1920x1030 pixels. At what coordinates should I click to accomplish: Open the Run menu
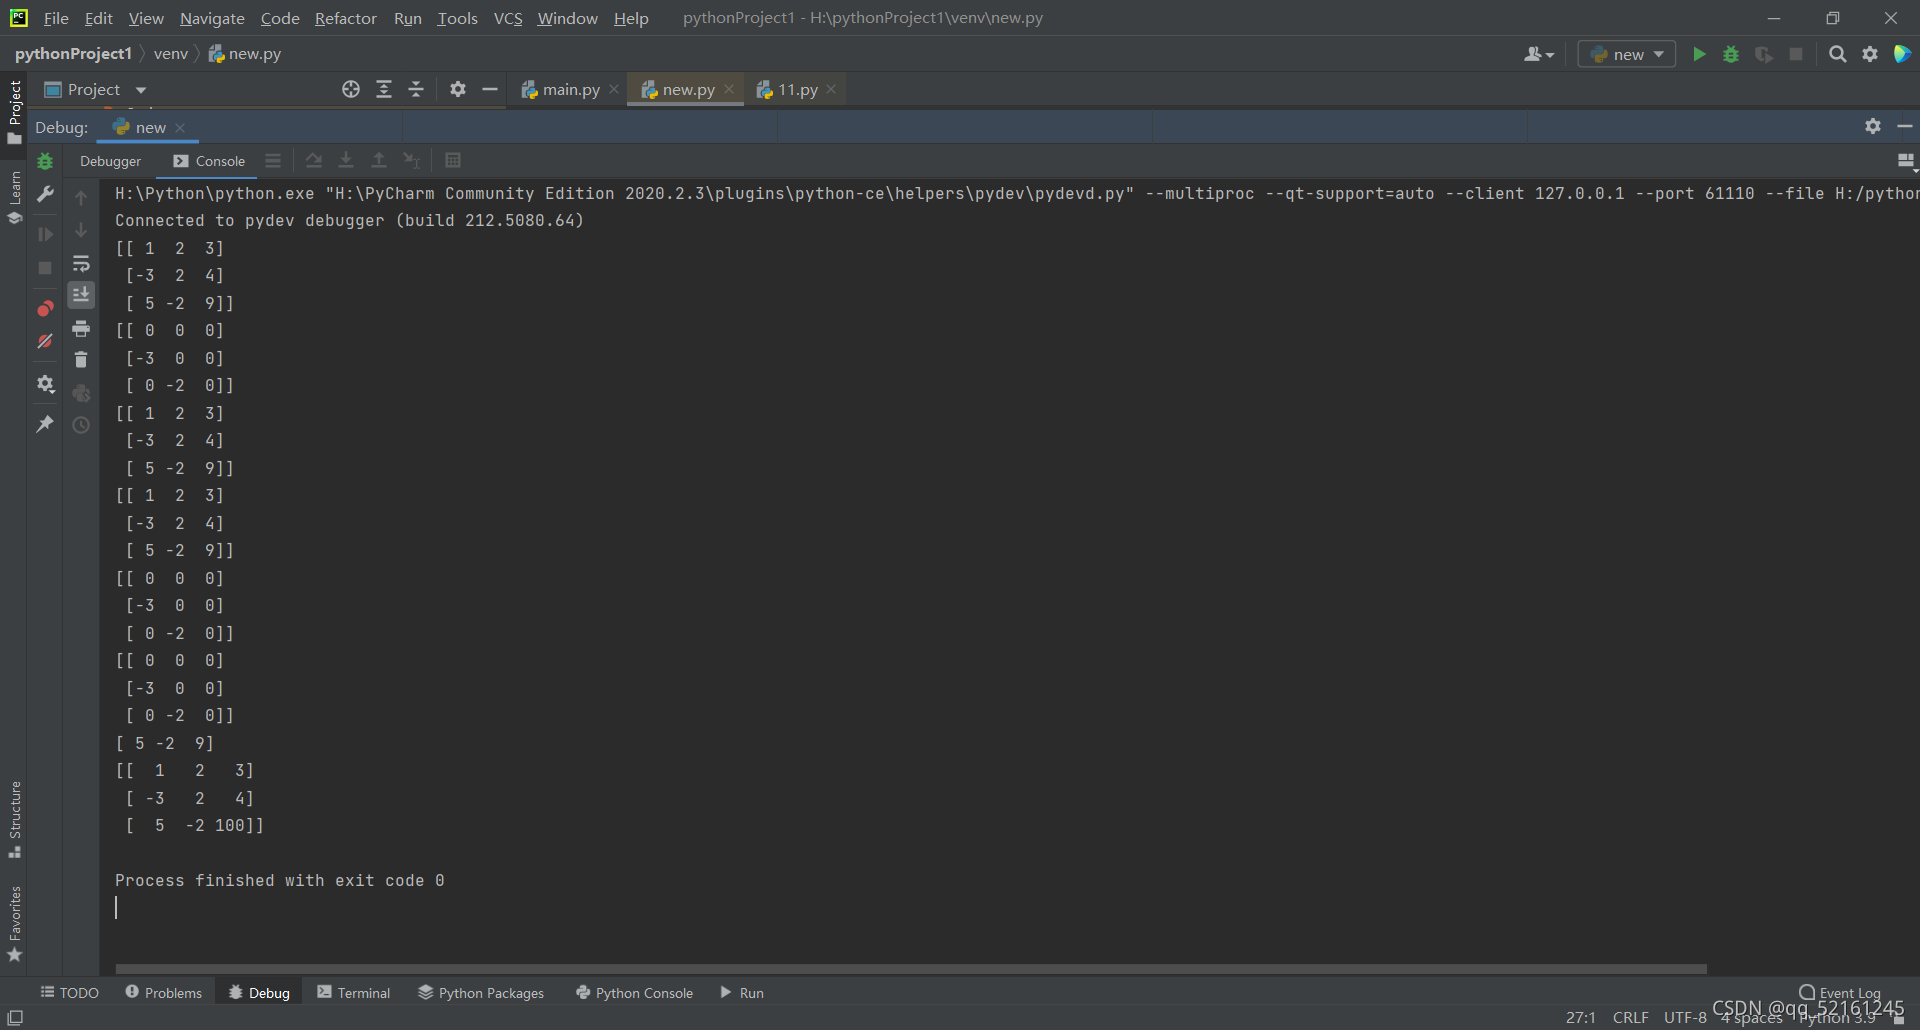pos(407,18)
